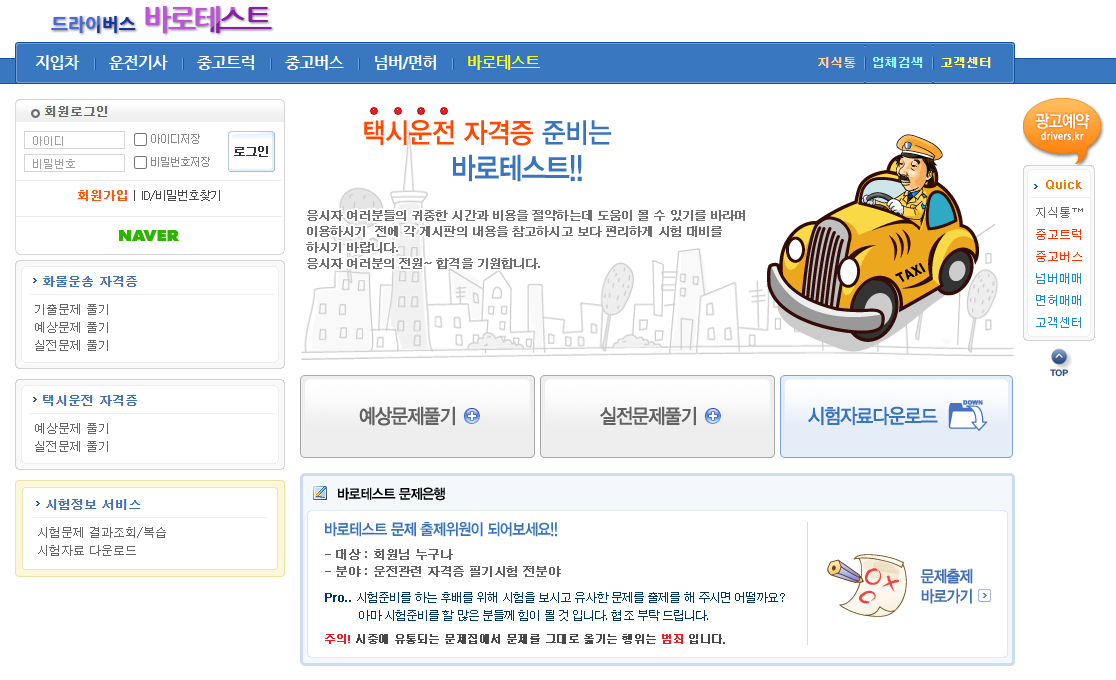Click the 드라이버스 바로테스트 logo
The width and height of the screenshot is (1116, 680).
click(161, 20)
